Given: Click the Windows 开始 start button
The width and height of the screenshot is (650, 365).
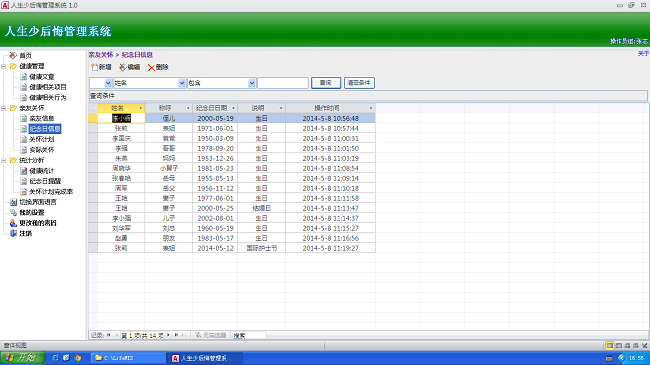Looking at the screenshot, I should click(x=22, y=358).
